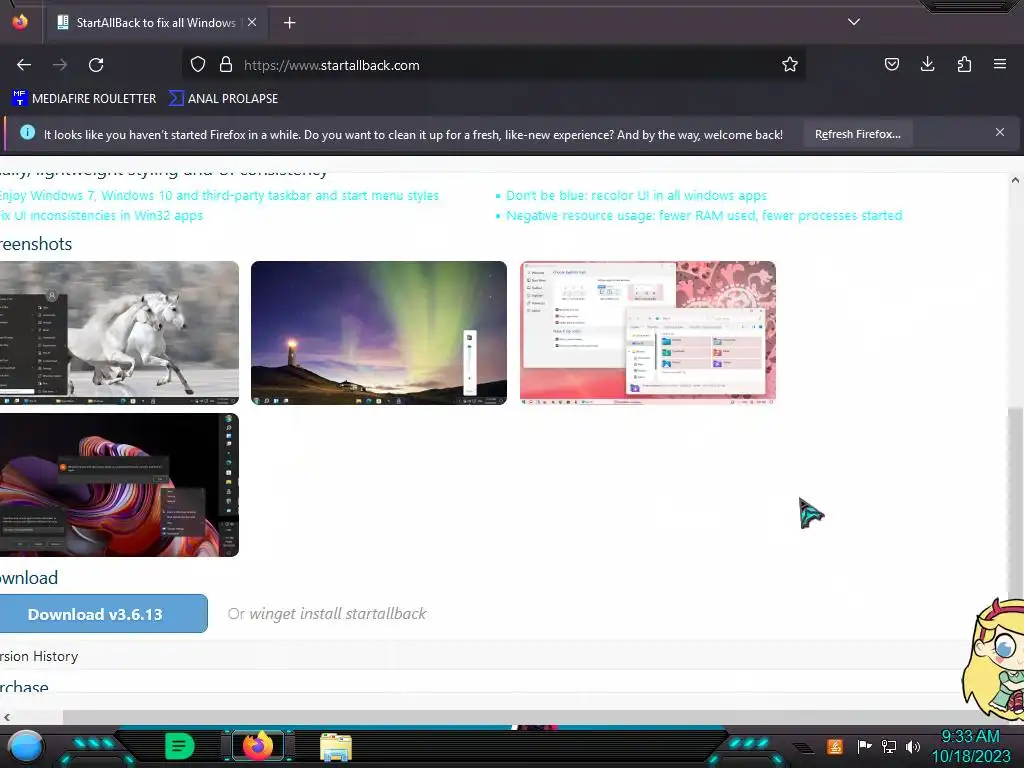Open the Action Center flag tray icon
1024x768 pixels.
[x=864, y=746]
